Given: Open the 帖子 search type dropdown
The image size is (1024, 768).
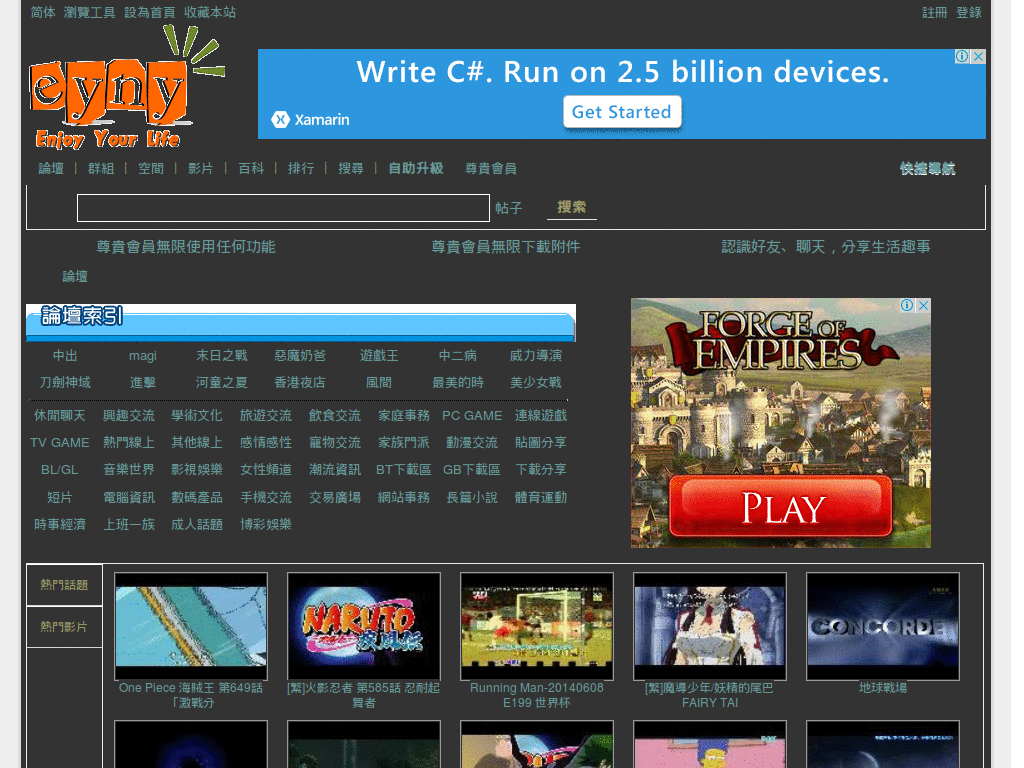Looking at the screenshot, I should [509, 208].
